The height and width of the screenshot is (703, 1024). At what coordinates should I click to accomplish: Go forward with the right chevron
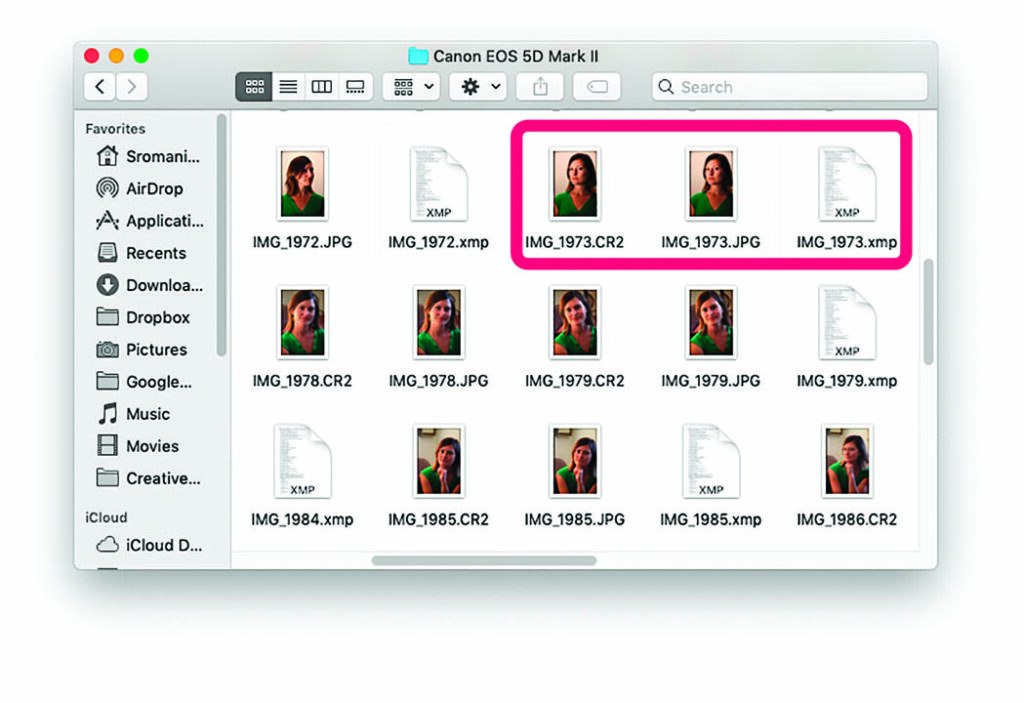tap(132, 87)
